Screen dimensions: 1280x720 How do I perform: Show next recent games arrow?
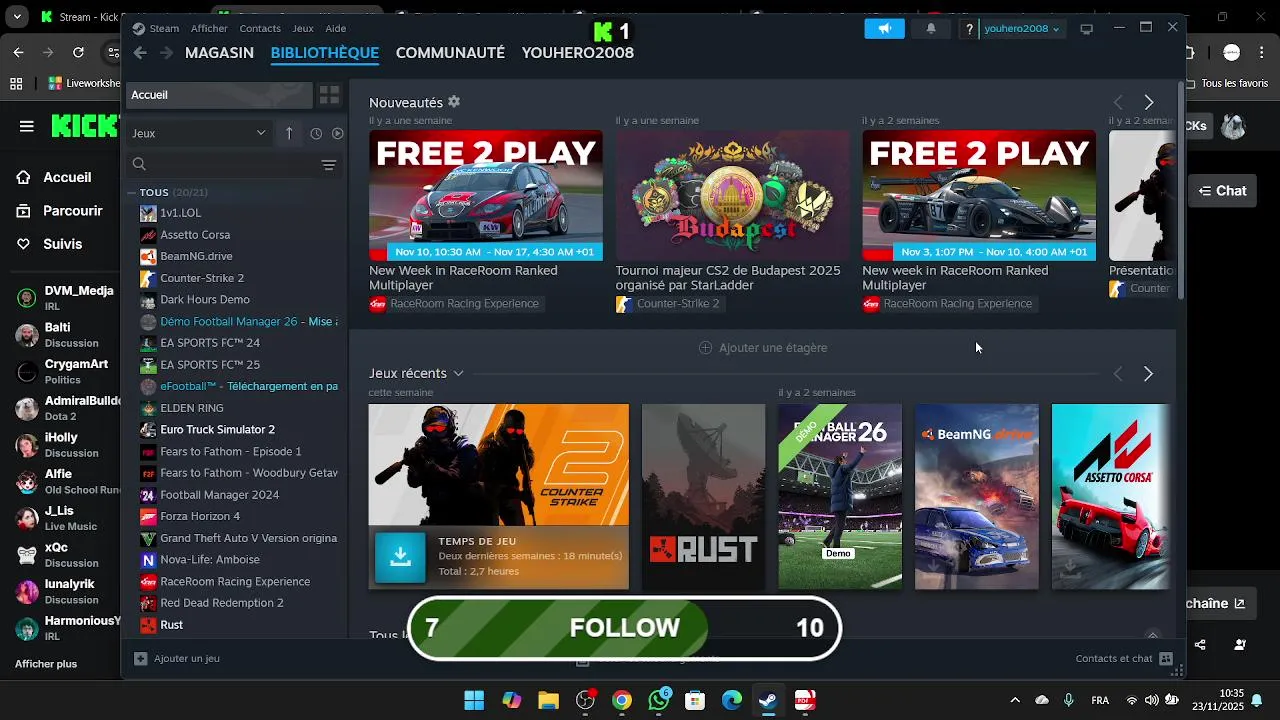1148,373
